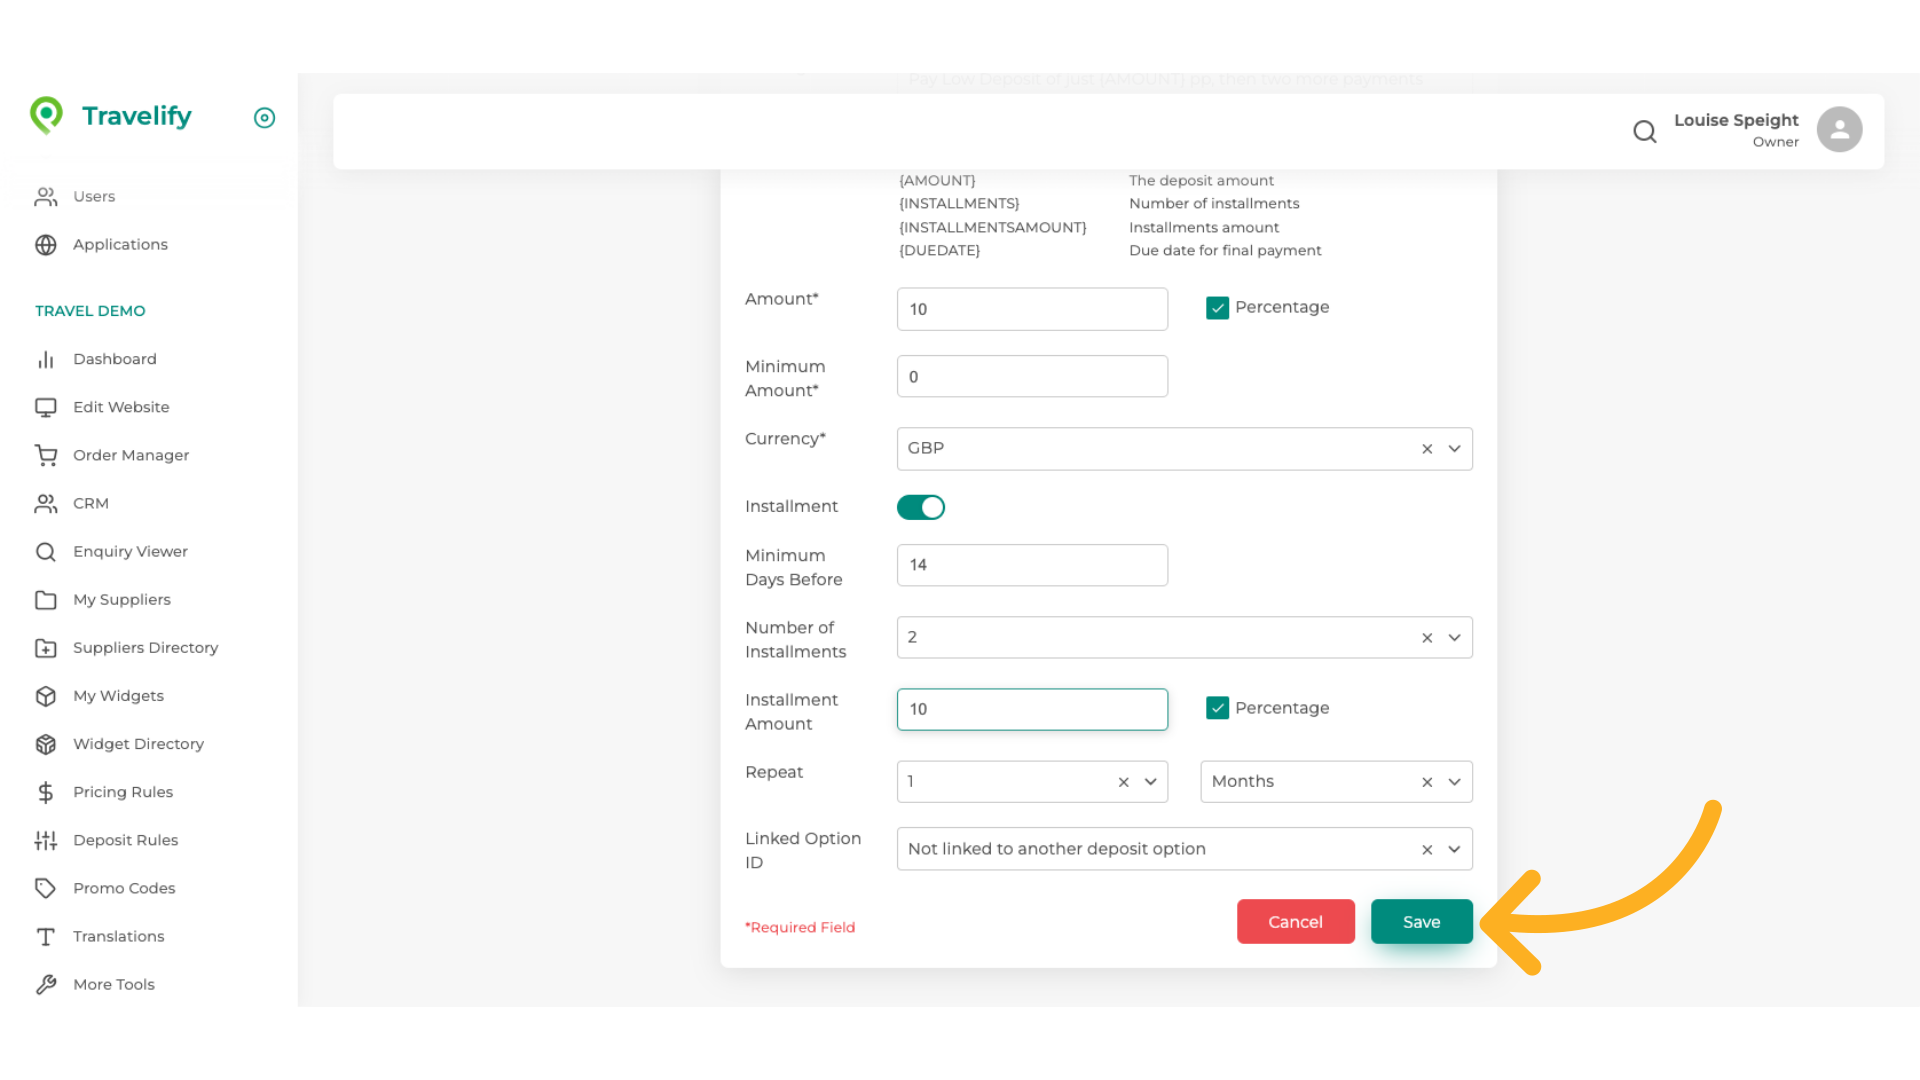The height and width of the screenshot is (1080, 1920).
Task: Click the Minimum Days Before input field
Action: (x=1032, y=565)
